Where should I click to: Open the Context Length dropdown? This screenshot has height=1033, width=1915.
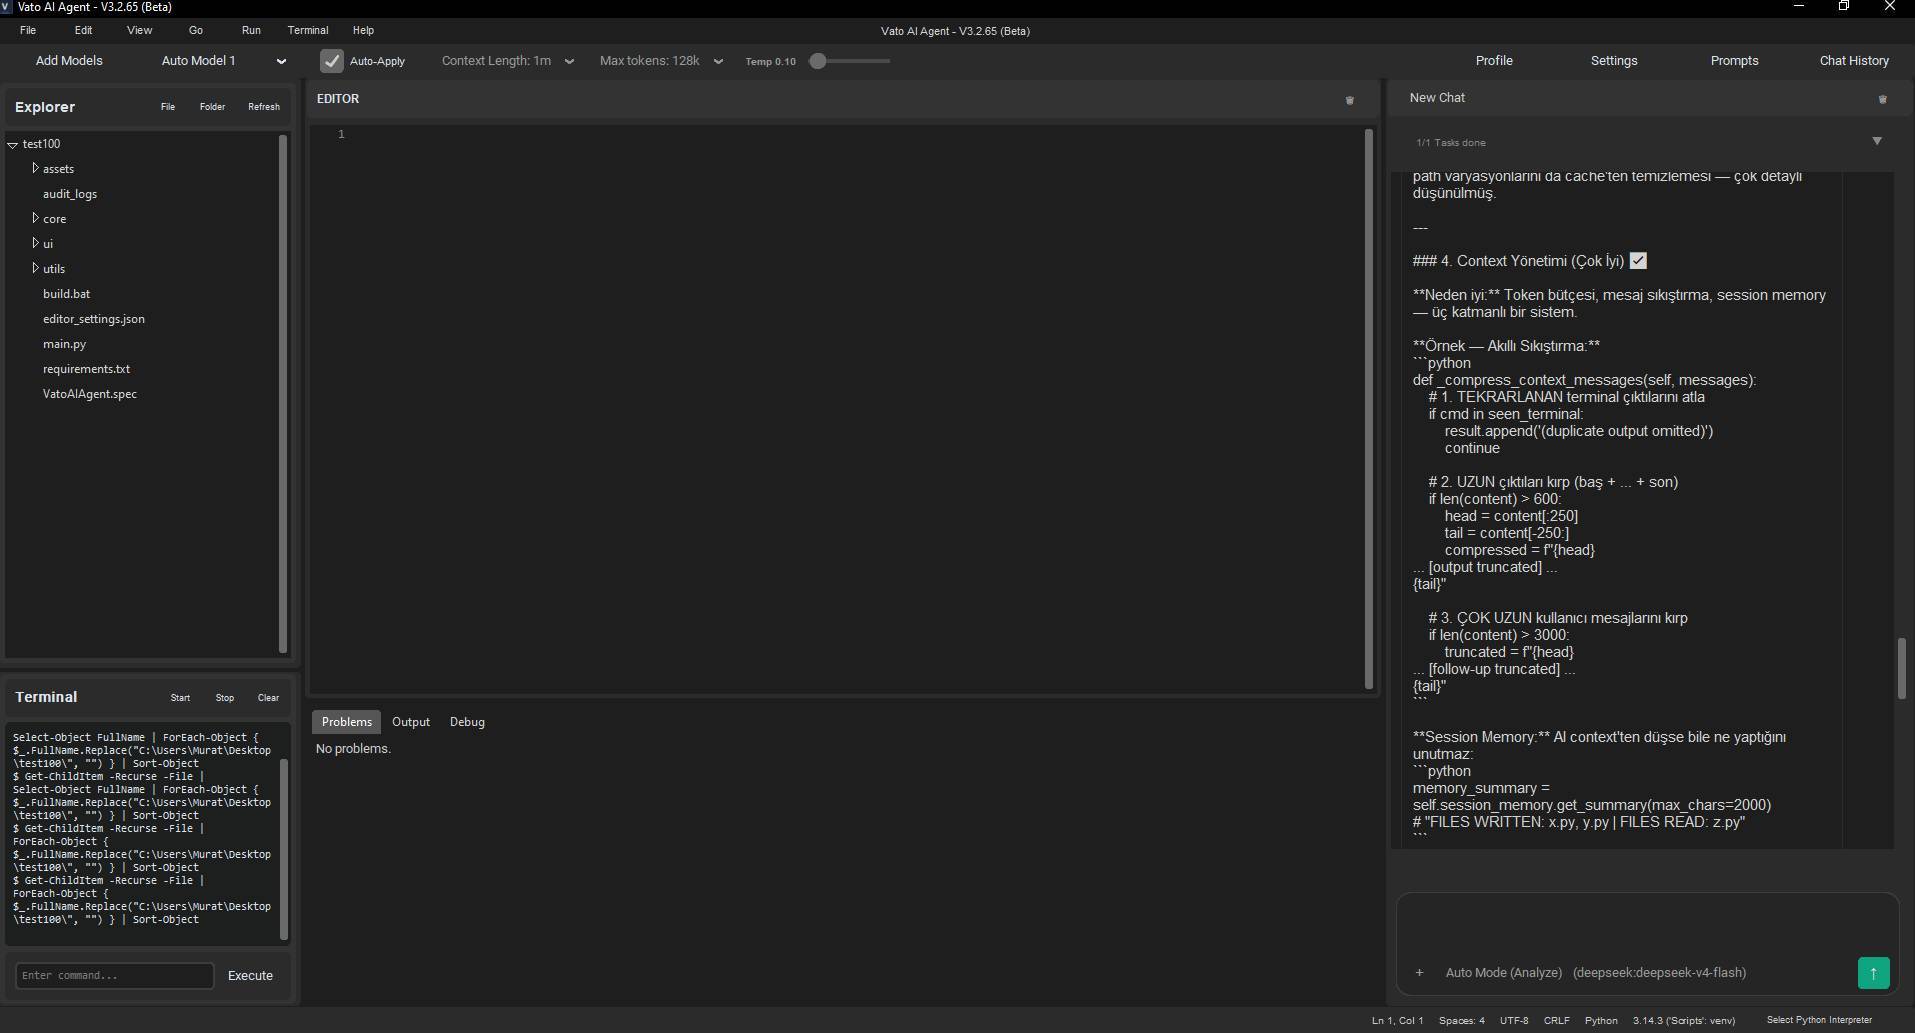pyautogui.click(x=508, y=61)
